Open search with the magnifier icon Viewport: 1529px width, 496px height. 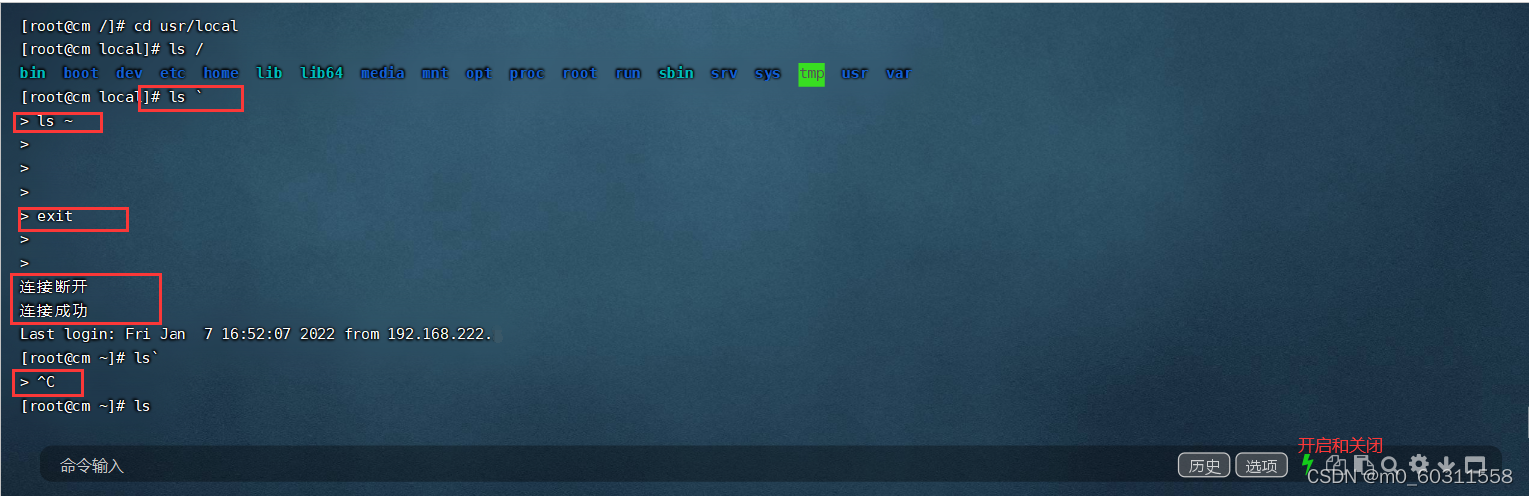[1390, 465]
